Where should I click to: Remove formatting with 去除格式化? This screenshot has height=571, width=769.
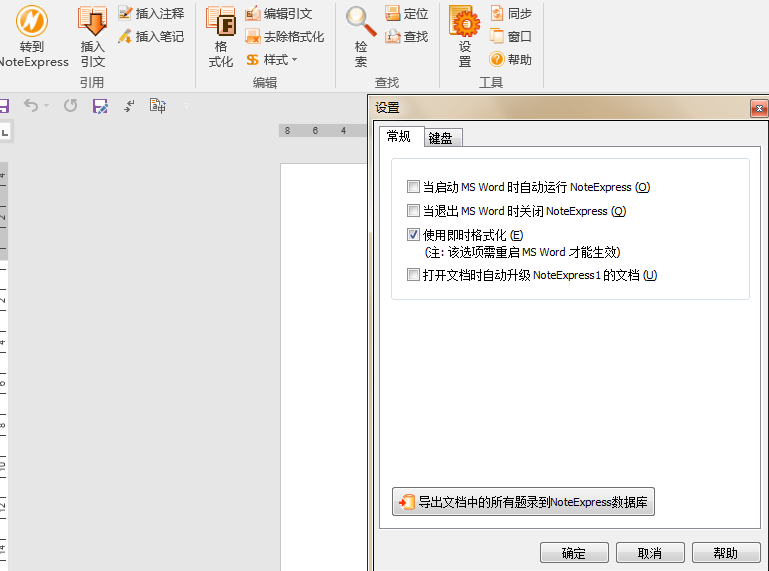[284, 36]
